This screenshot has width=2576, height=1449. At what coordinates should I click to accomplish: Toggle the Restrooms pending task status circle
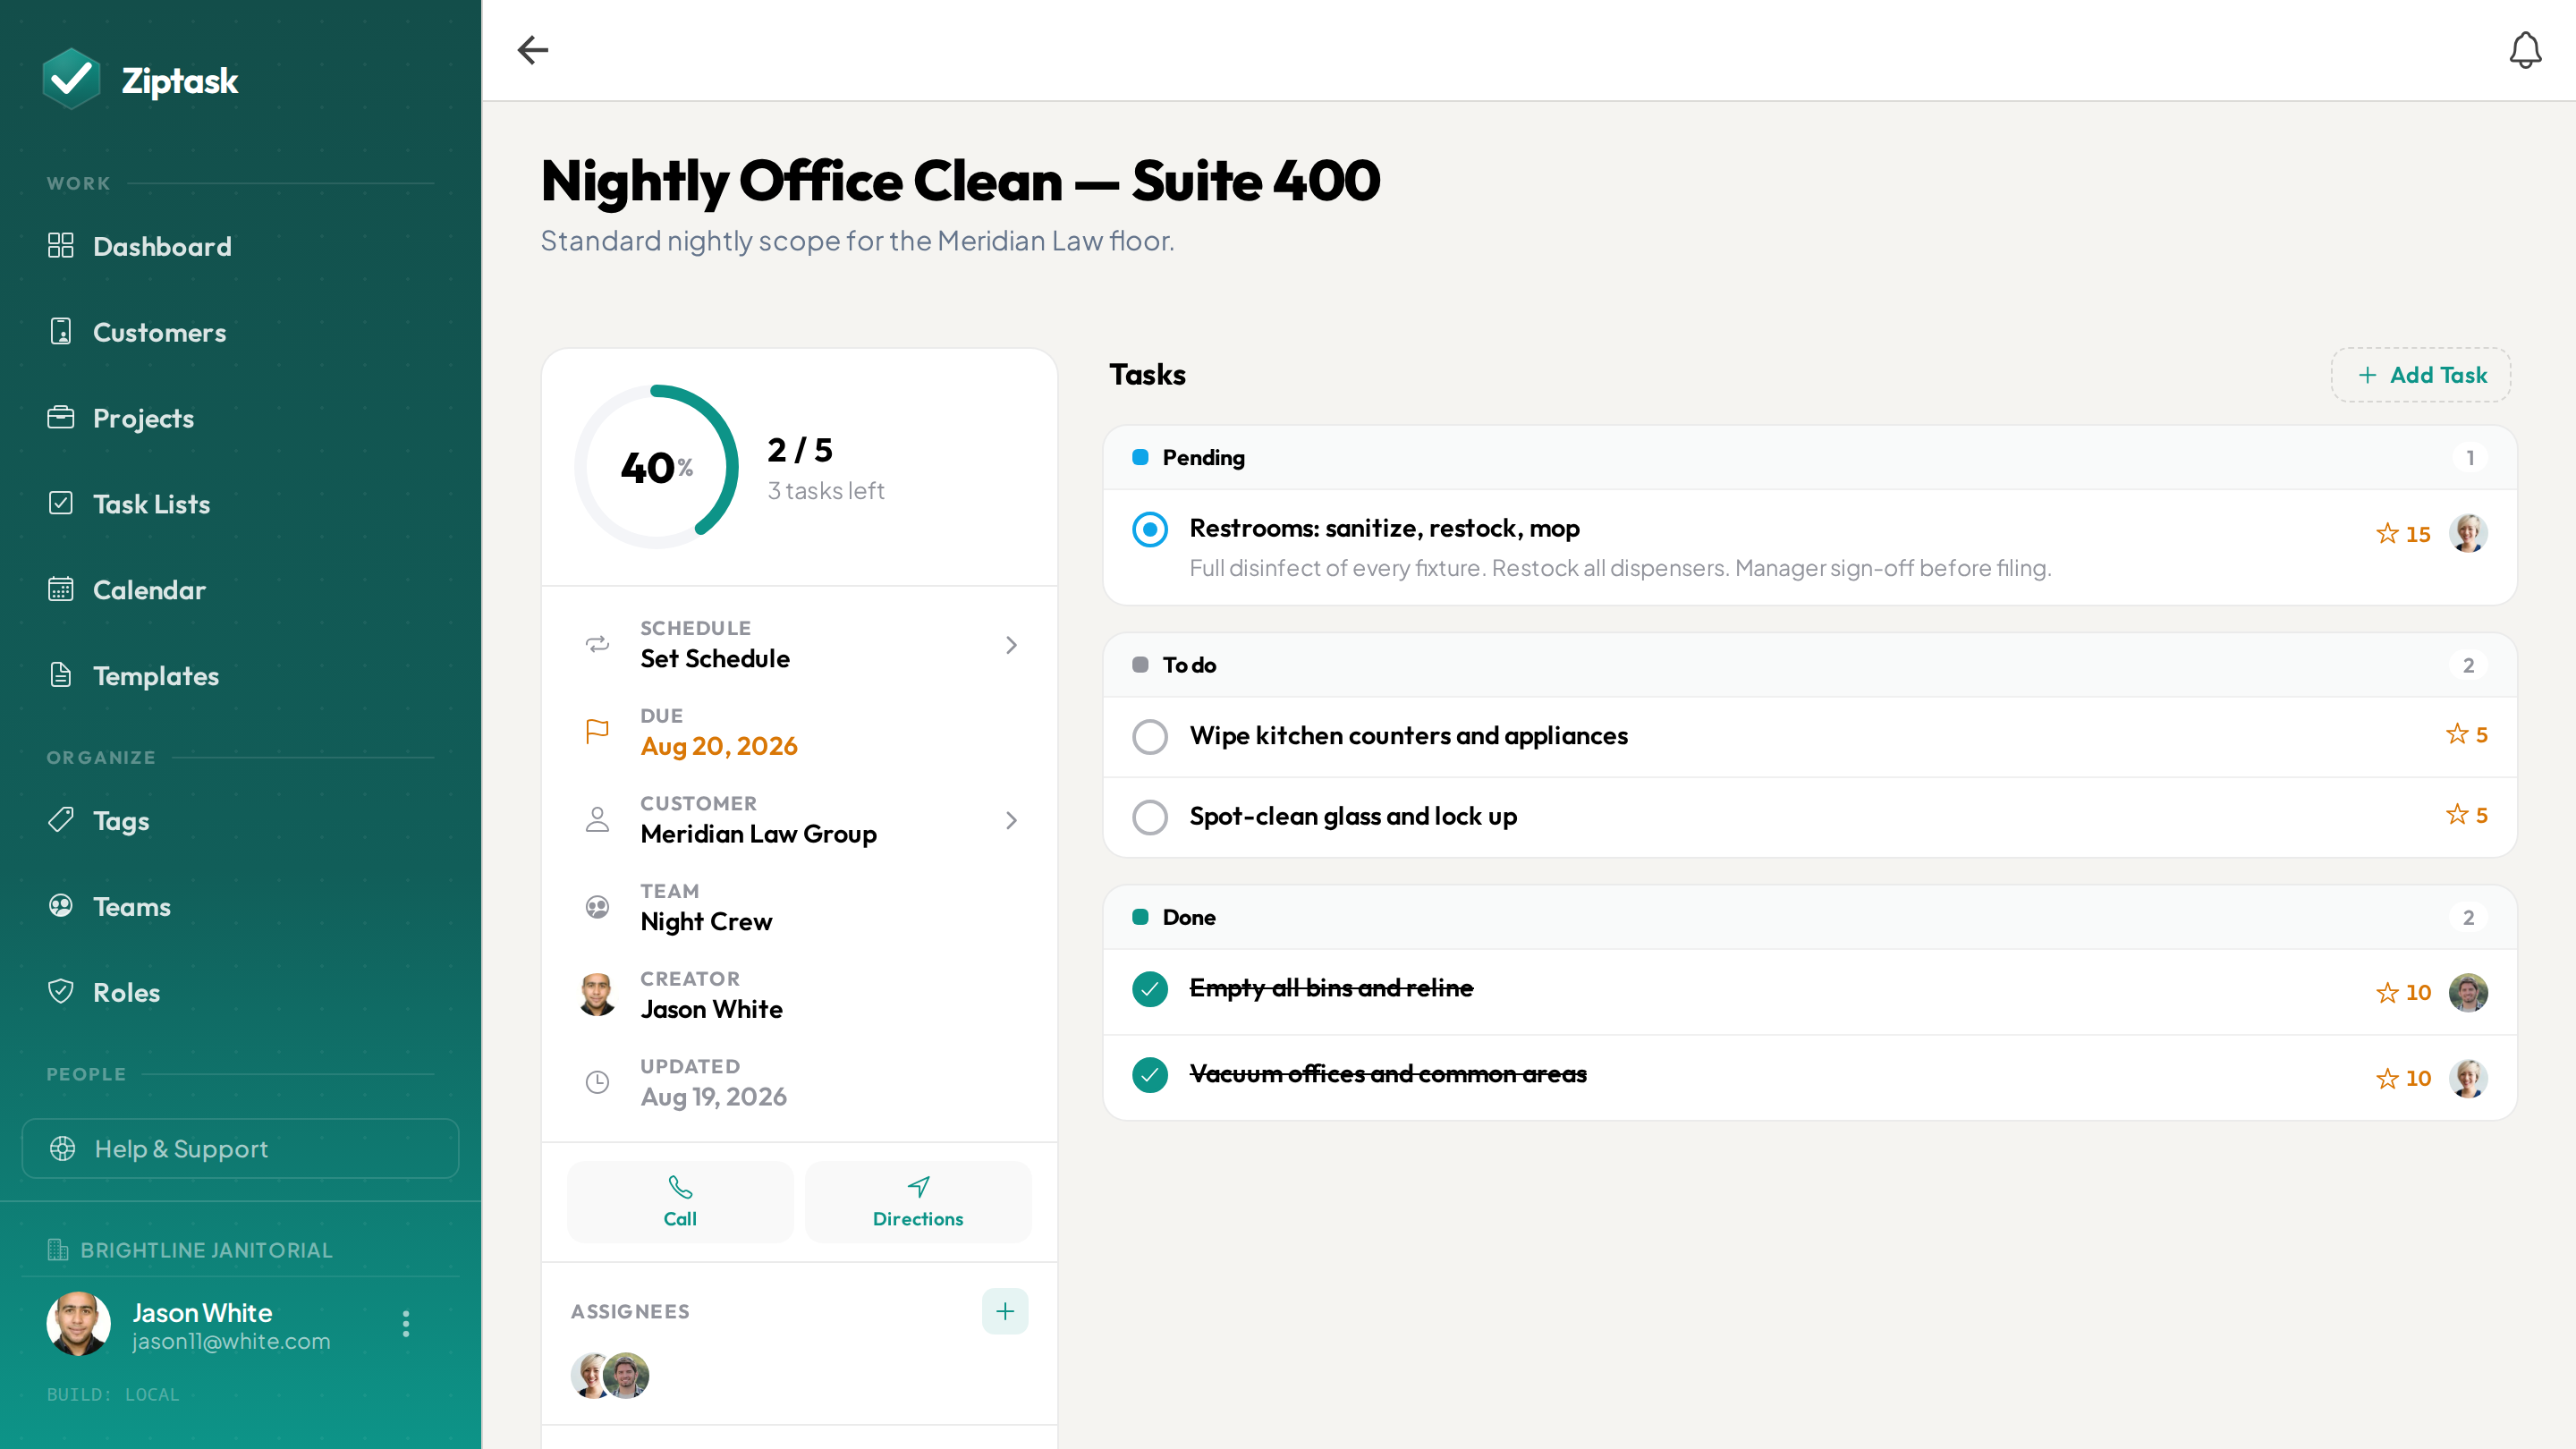(1150, 529)
